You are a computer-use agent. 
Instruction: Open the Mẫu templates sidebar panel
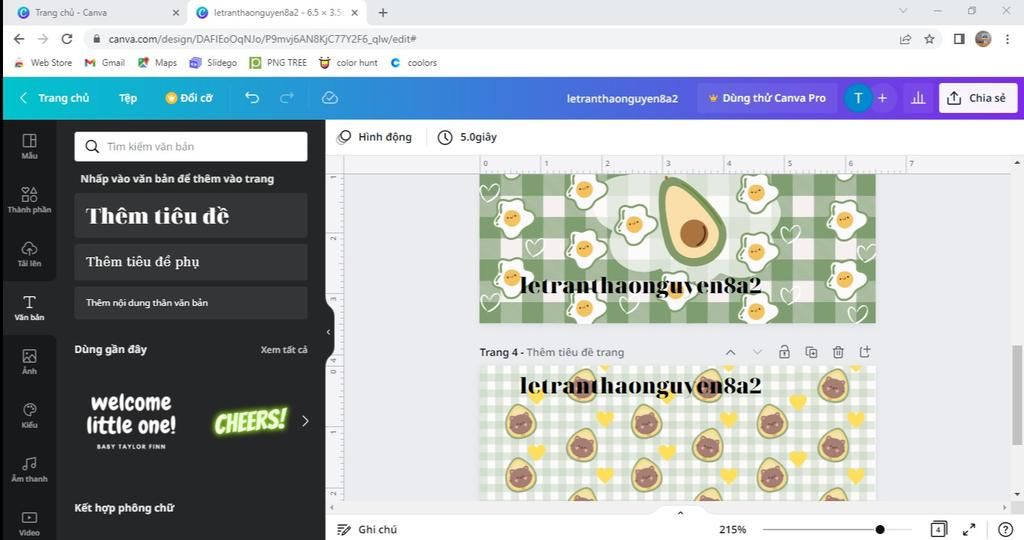point(29,146)
